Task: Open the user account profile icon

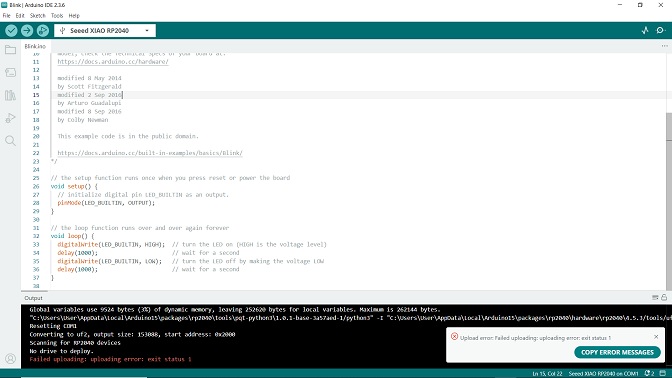Action: pyautogui.click(x=10, y=358)
